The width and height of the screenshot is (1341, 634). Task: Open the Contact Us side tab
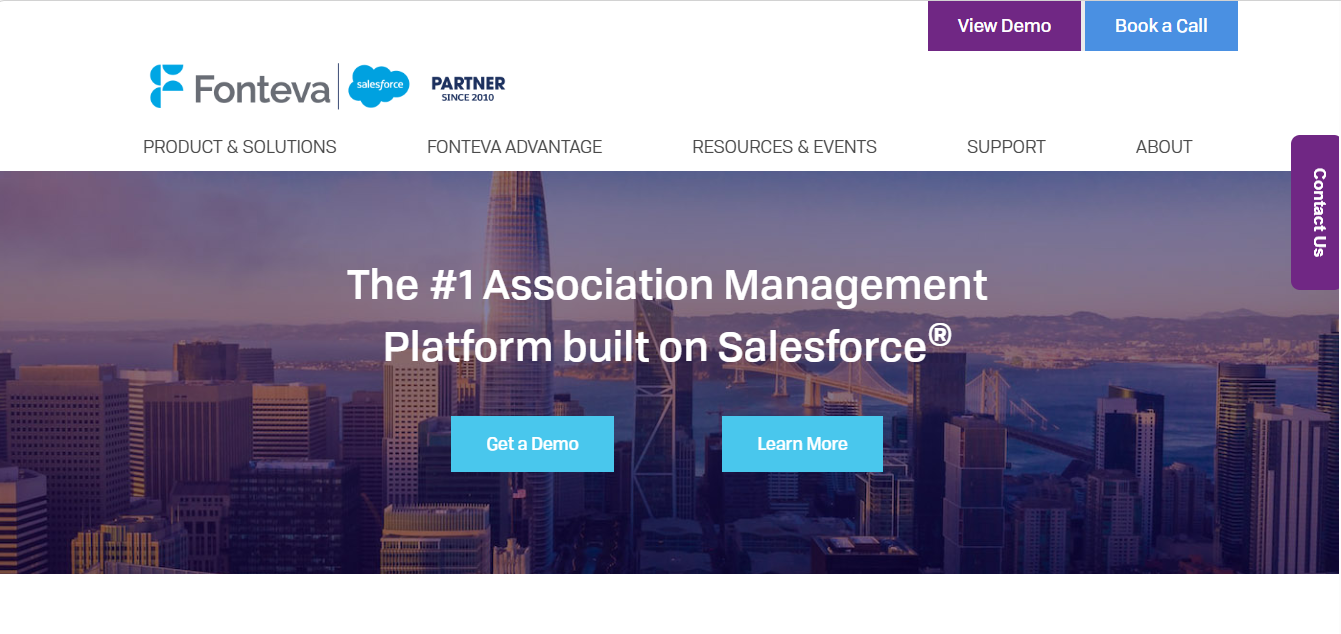pyautogui.click(x=1318, y=212)
